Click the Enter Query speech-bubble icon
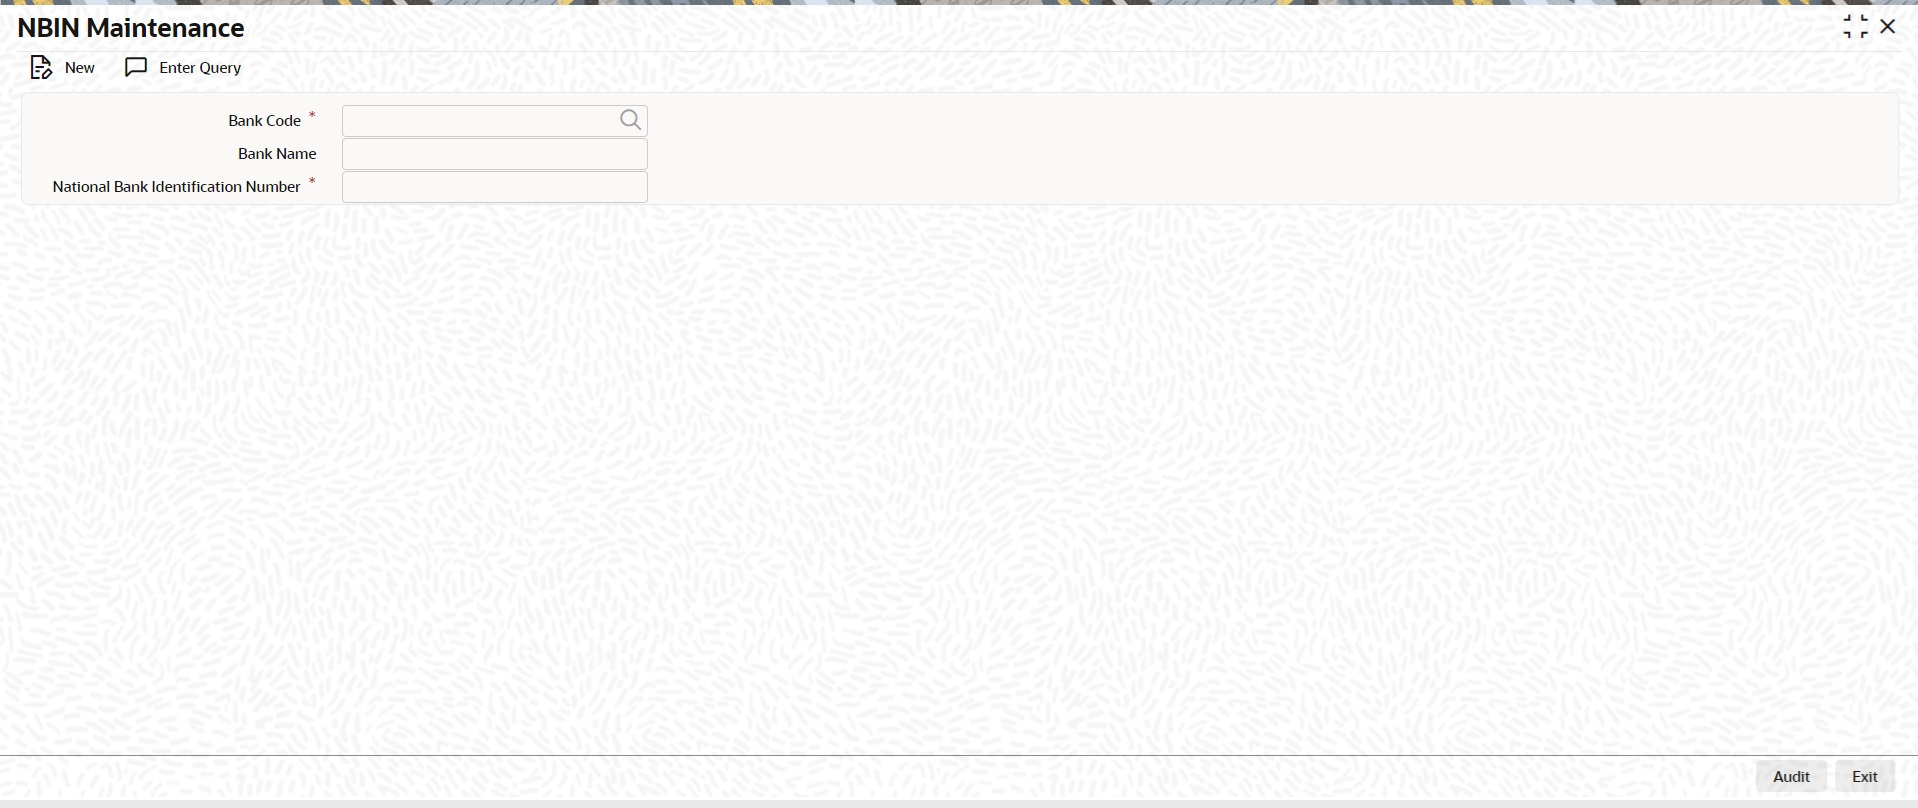 click(136, 67)
